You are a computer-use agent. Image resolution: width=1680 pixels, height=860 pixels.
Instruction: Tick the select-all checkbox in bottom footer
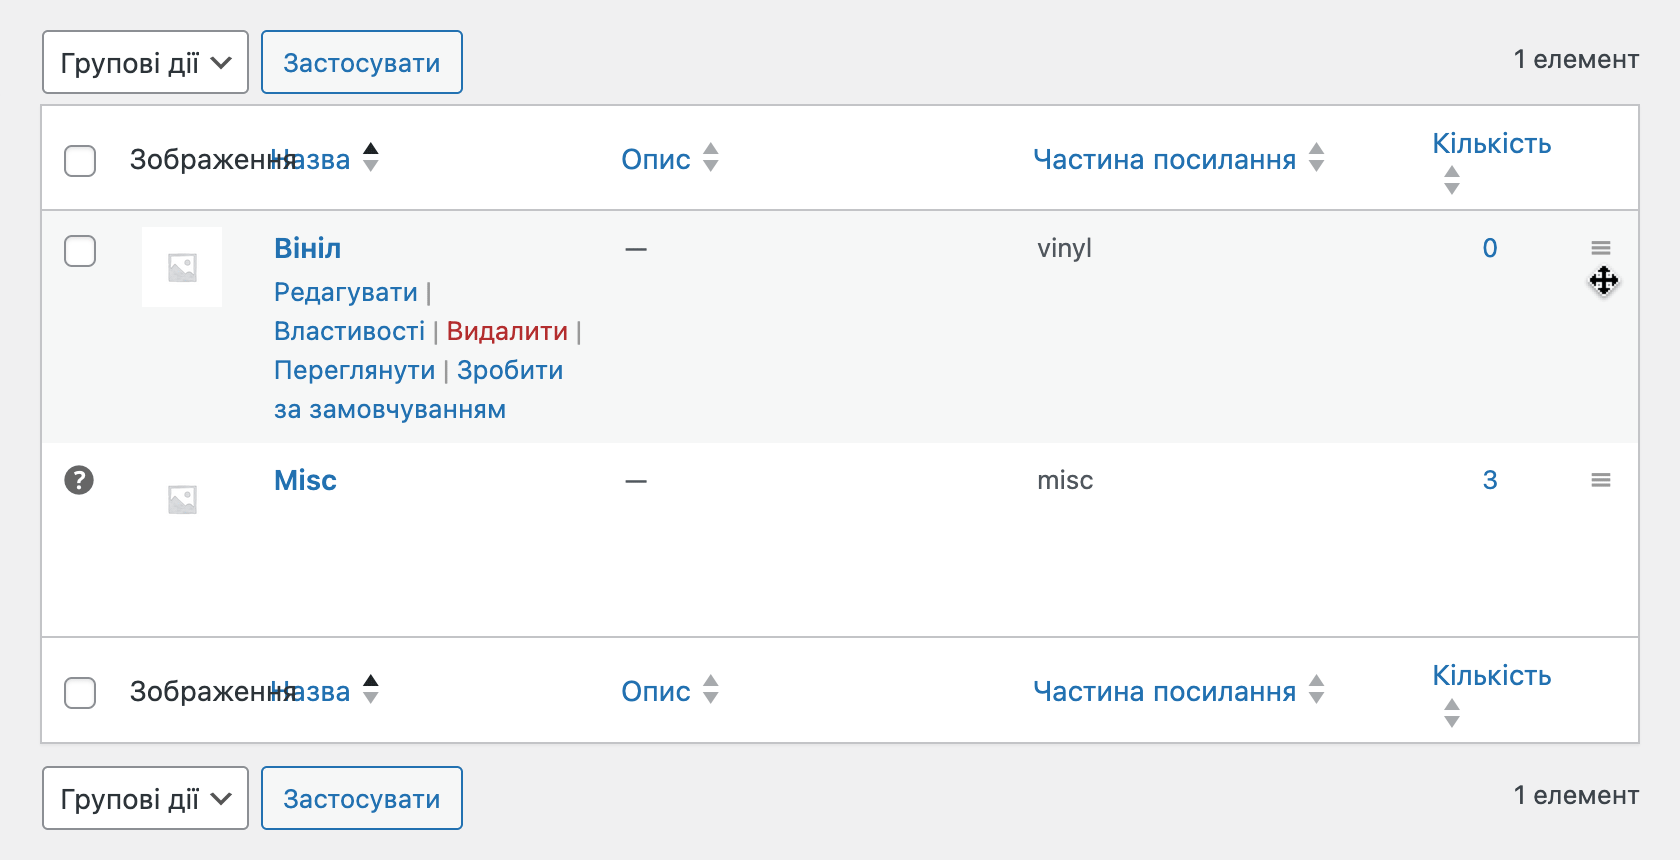[80, 693]
